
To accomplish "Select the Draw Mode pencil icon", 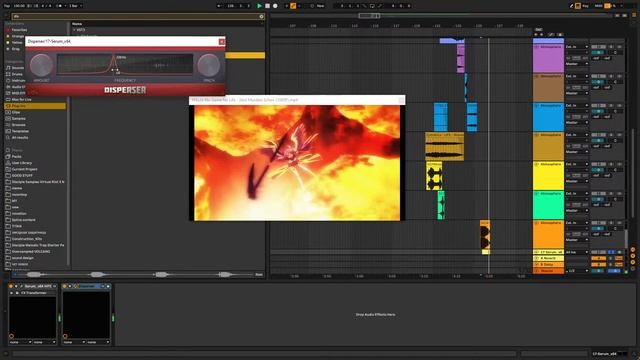I will pyautogui.click(x=571, y=6).
